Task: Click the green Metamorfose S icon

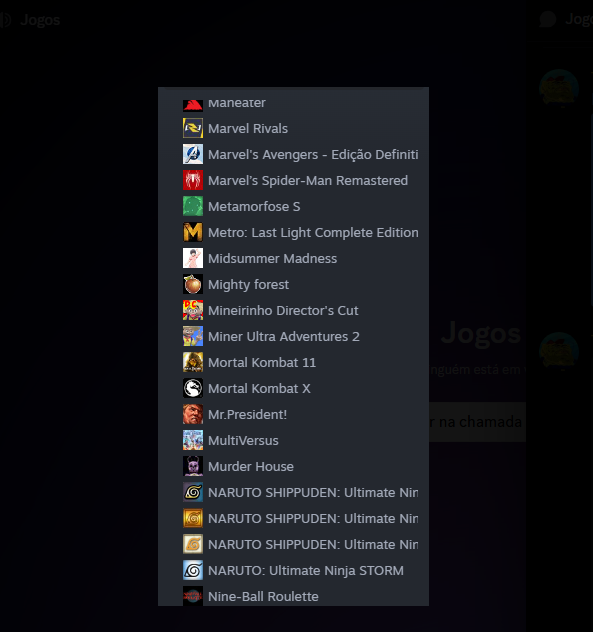Action: point(193,206)
